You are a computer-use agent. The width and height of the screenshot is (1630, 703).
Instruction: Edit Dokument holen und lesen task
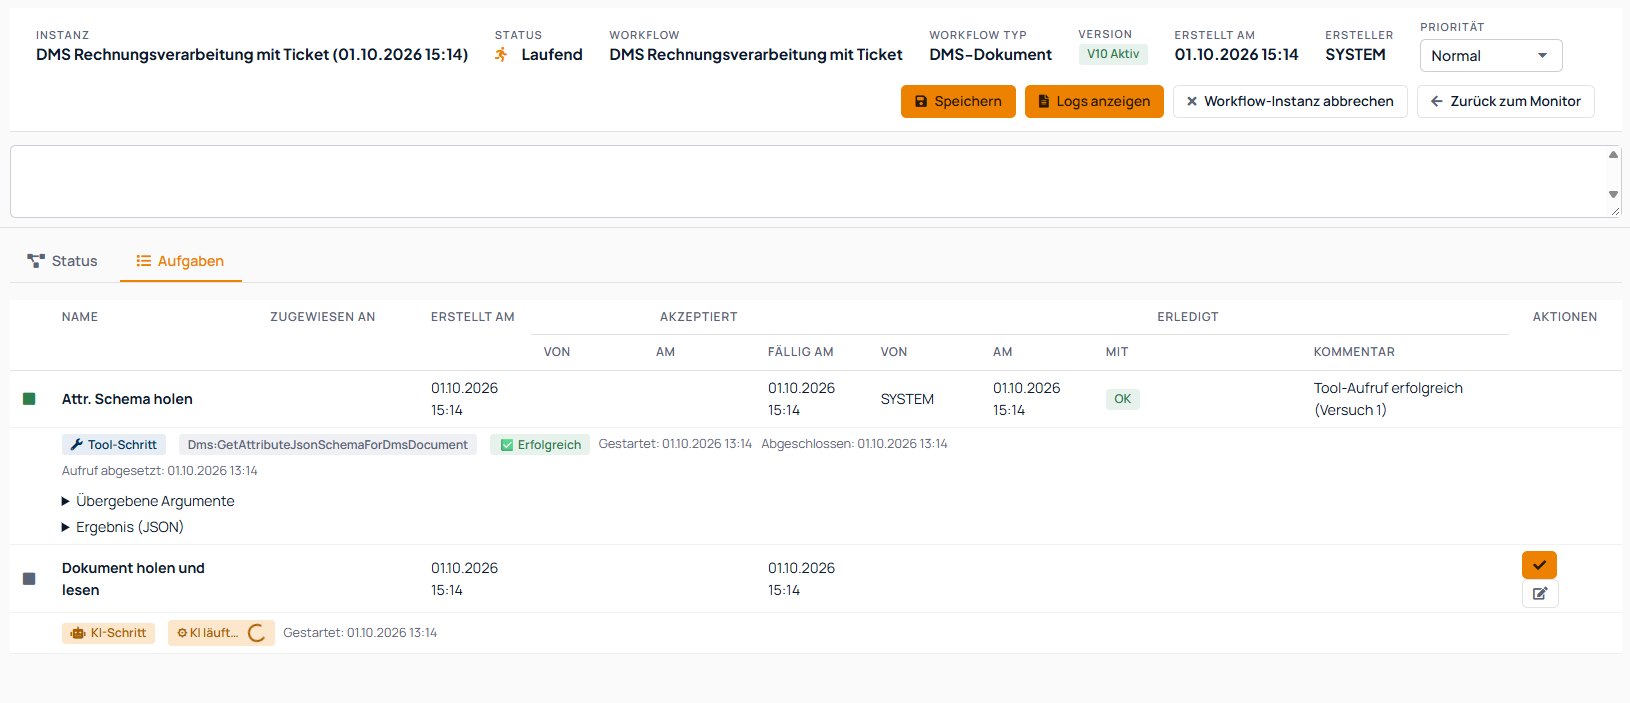click(1540, 594)
